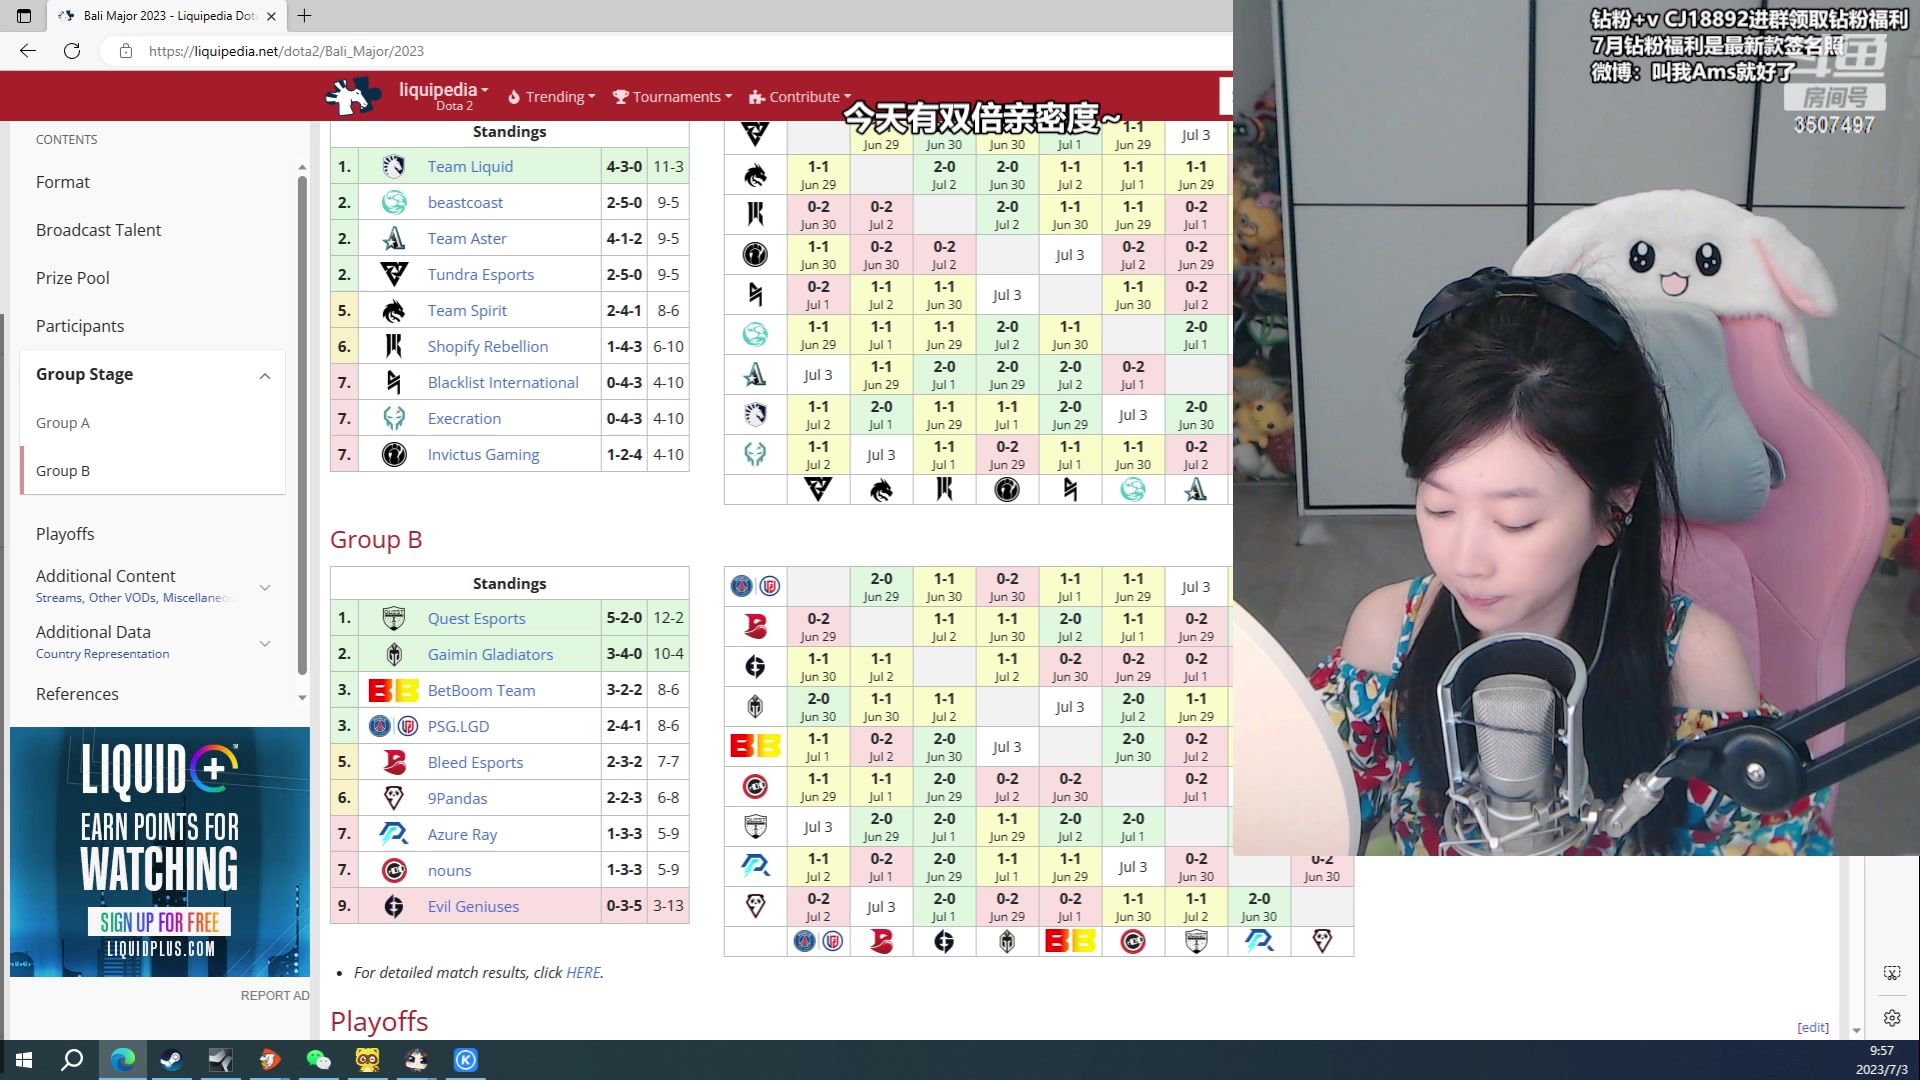Click Execration logo in standings
The width and height of the screenshot is (1920, 1080).
[x=394, y=418]
